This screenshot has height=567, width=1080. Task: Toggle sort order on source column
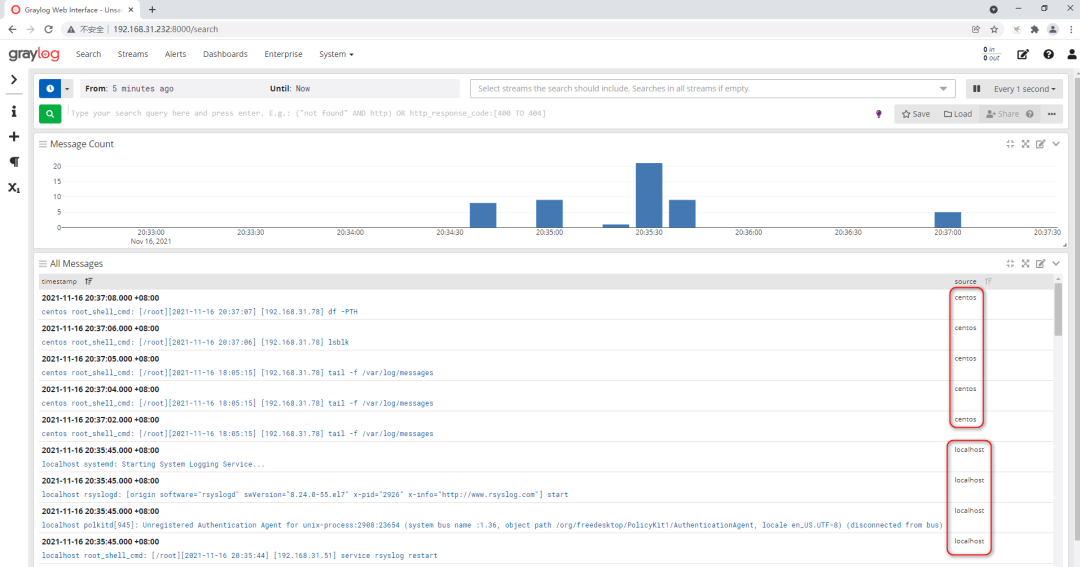coord(988,282)
